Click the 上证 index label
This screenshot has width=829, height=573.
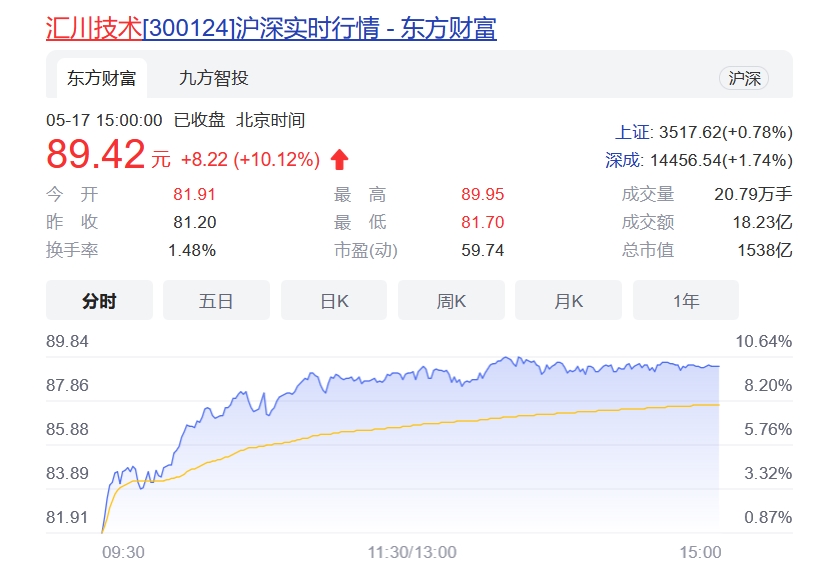(634, 132)
